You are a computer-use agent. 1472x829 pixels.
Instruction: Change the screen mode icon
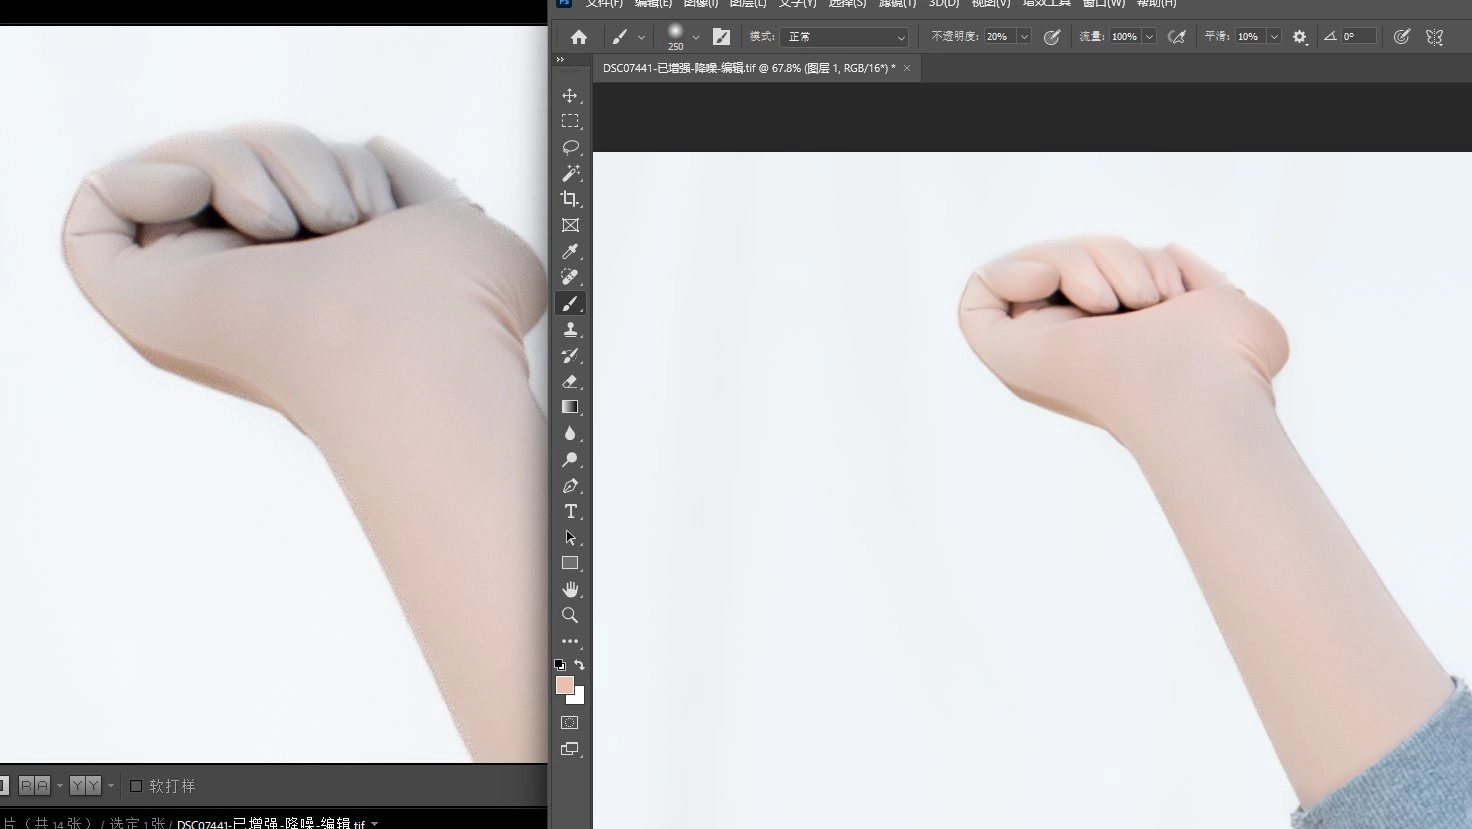(x=570, y=748)
